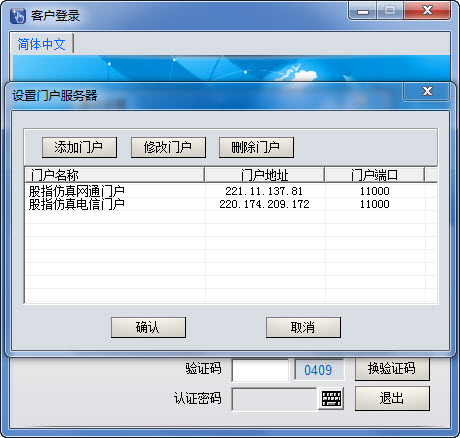Minimize the 客户登录 window
Image resolution: width=460 pixels, height=438 pixels.
click(x=363, y=11)
